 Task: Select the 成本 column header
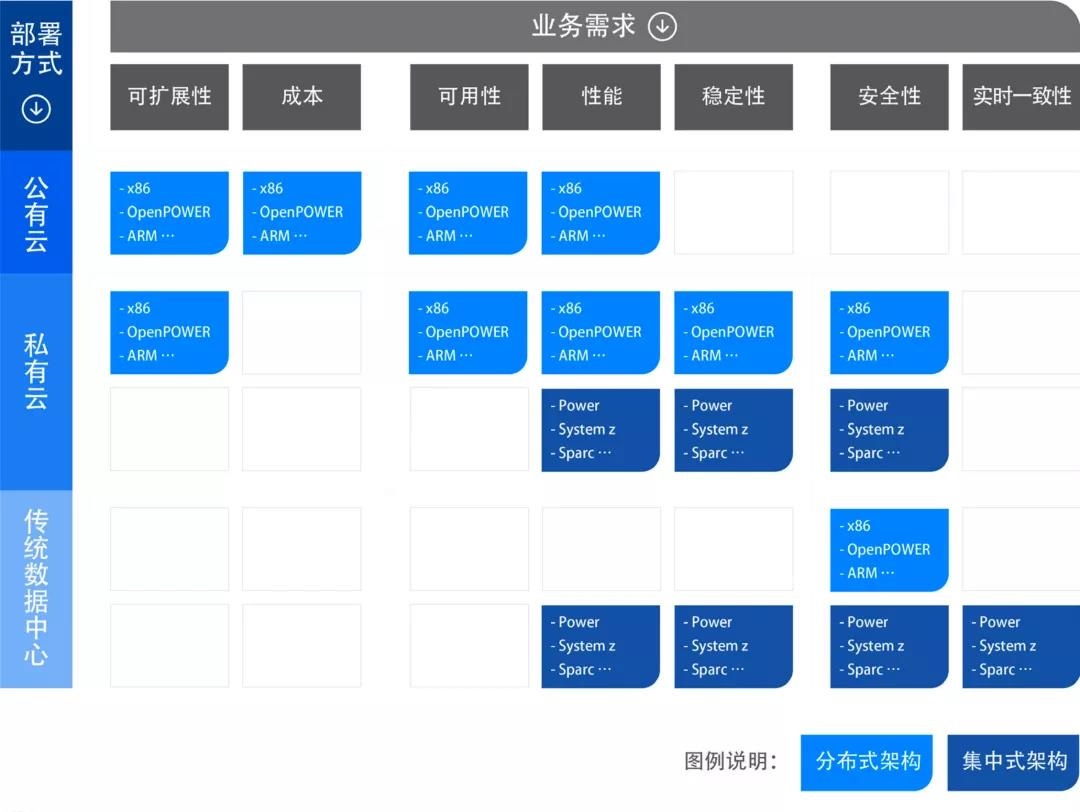pyautogui.click(x=301, y=97)
